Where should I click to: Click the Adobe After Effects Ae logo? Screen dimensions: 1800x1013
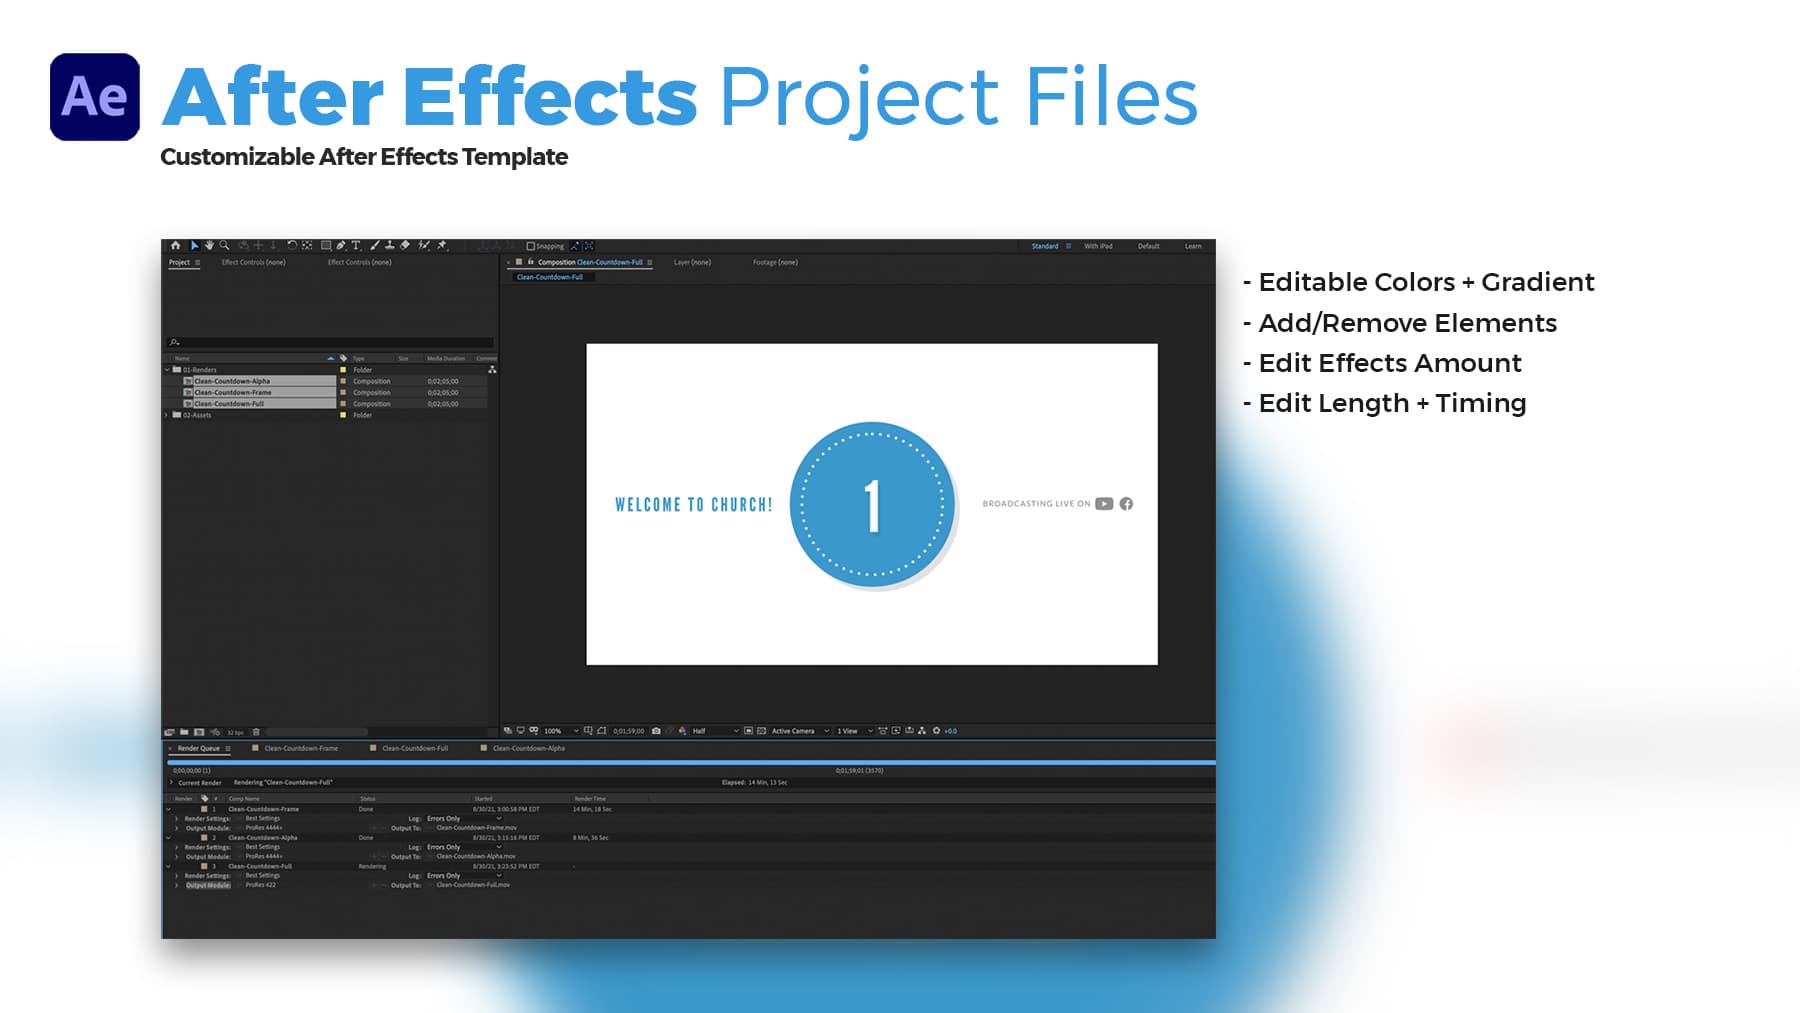(x=95, y=97)
